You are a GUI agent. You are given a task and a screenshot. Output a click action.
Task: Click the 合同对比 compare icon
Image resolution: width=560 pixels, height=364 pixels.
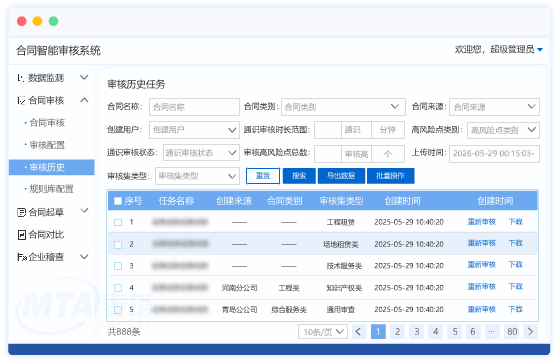pyautogui.click(x=21, y=235)
